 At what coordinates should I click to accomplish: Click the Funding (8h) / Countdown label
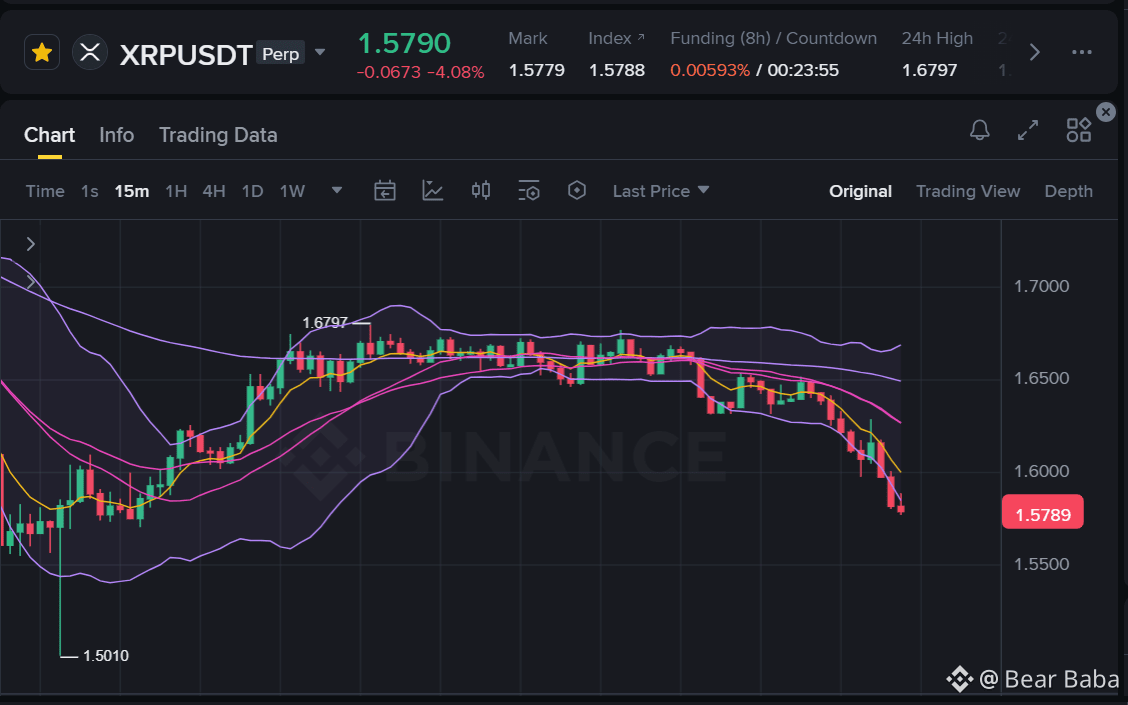coord(773,38)
